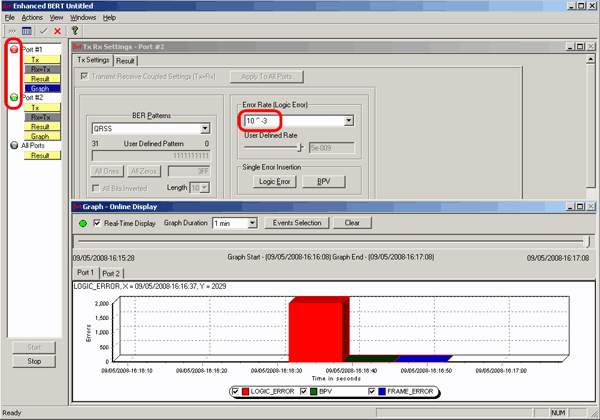The height and width of the screenshot is (420, 600).
Task: Open the Help menu
Action: point(109,18)
